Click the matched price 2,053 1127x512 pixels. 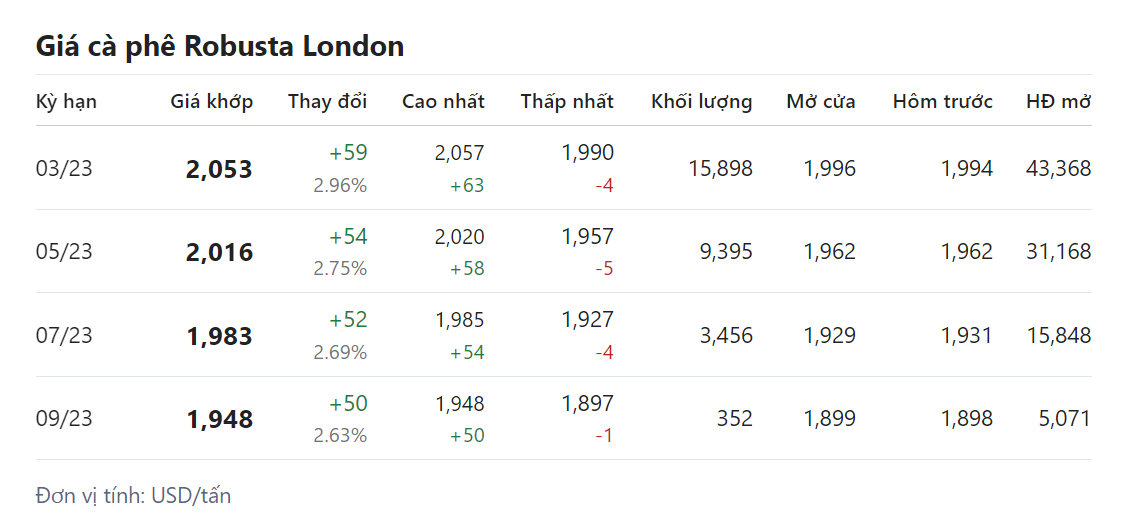pos(219,170)
